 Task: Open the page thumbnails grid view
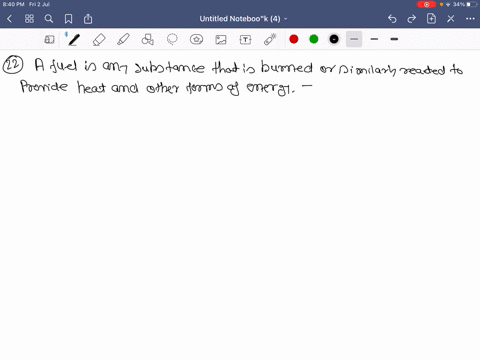(29, 19)
